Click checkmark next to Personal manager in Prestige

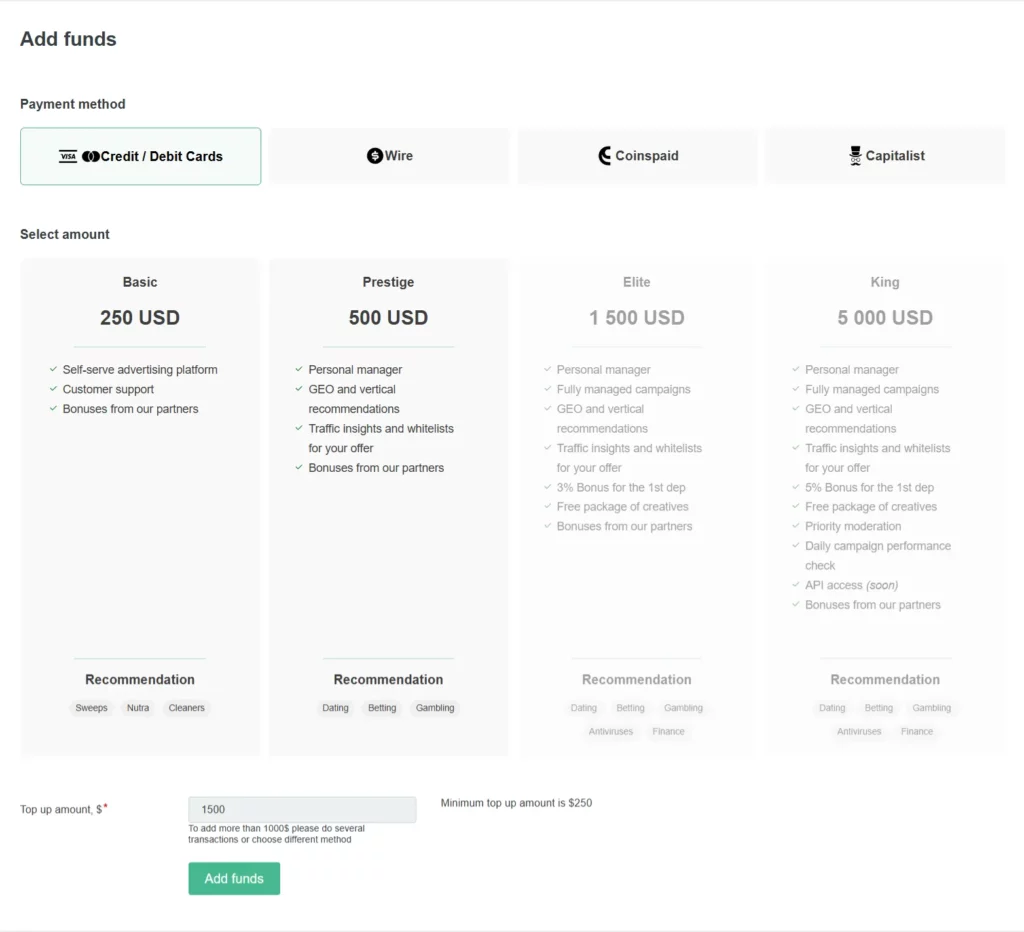coord(298,369)
